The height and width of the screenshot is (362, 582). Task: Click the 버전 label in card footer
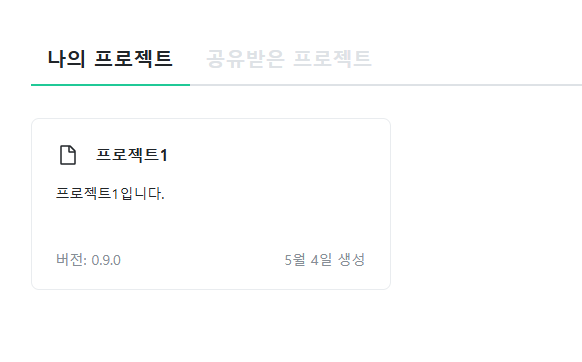(x=70, y=260)
